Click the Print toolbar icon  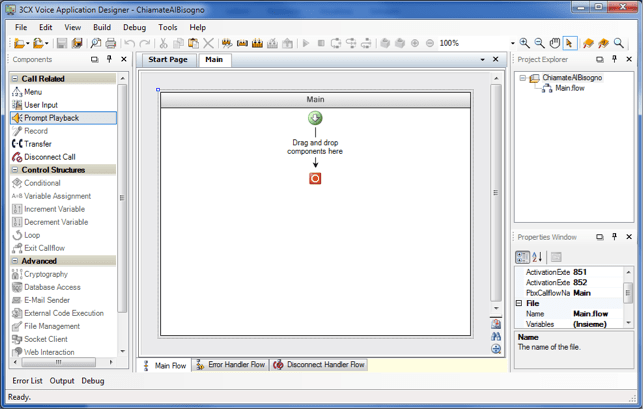tap(111, 43)
